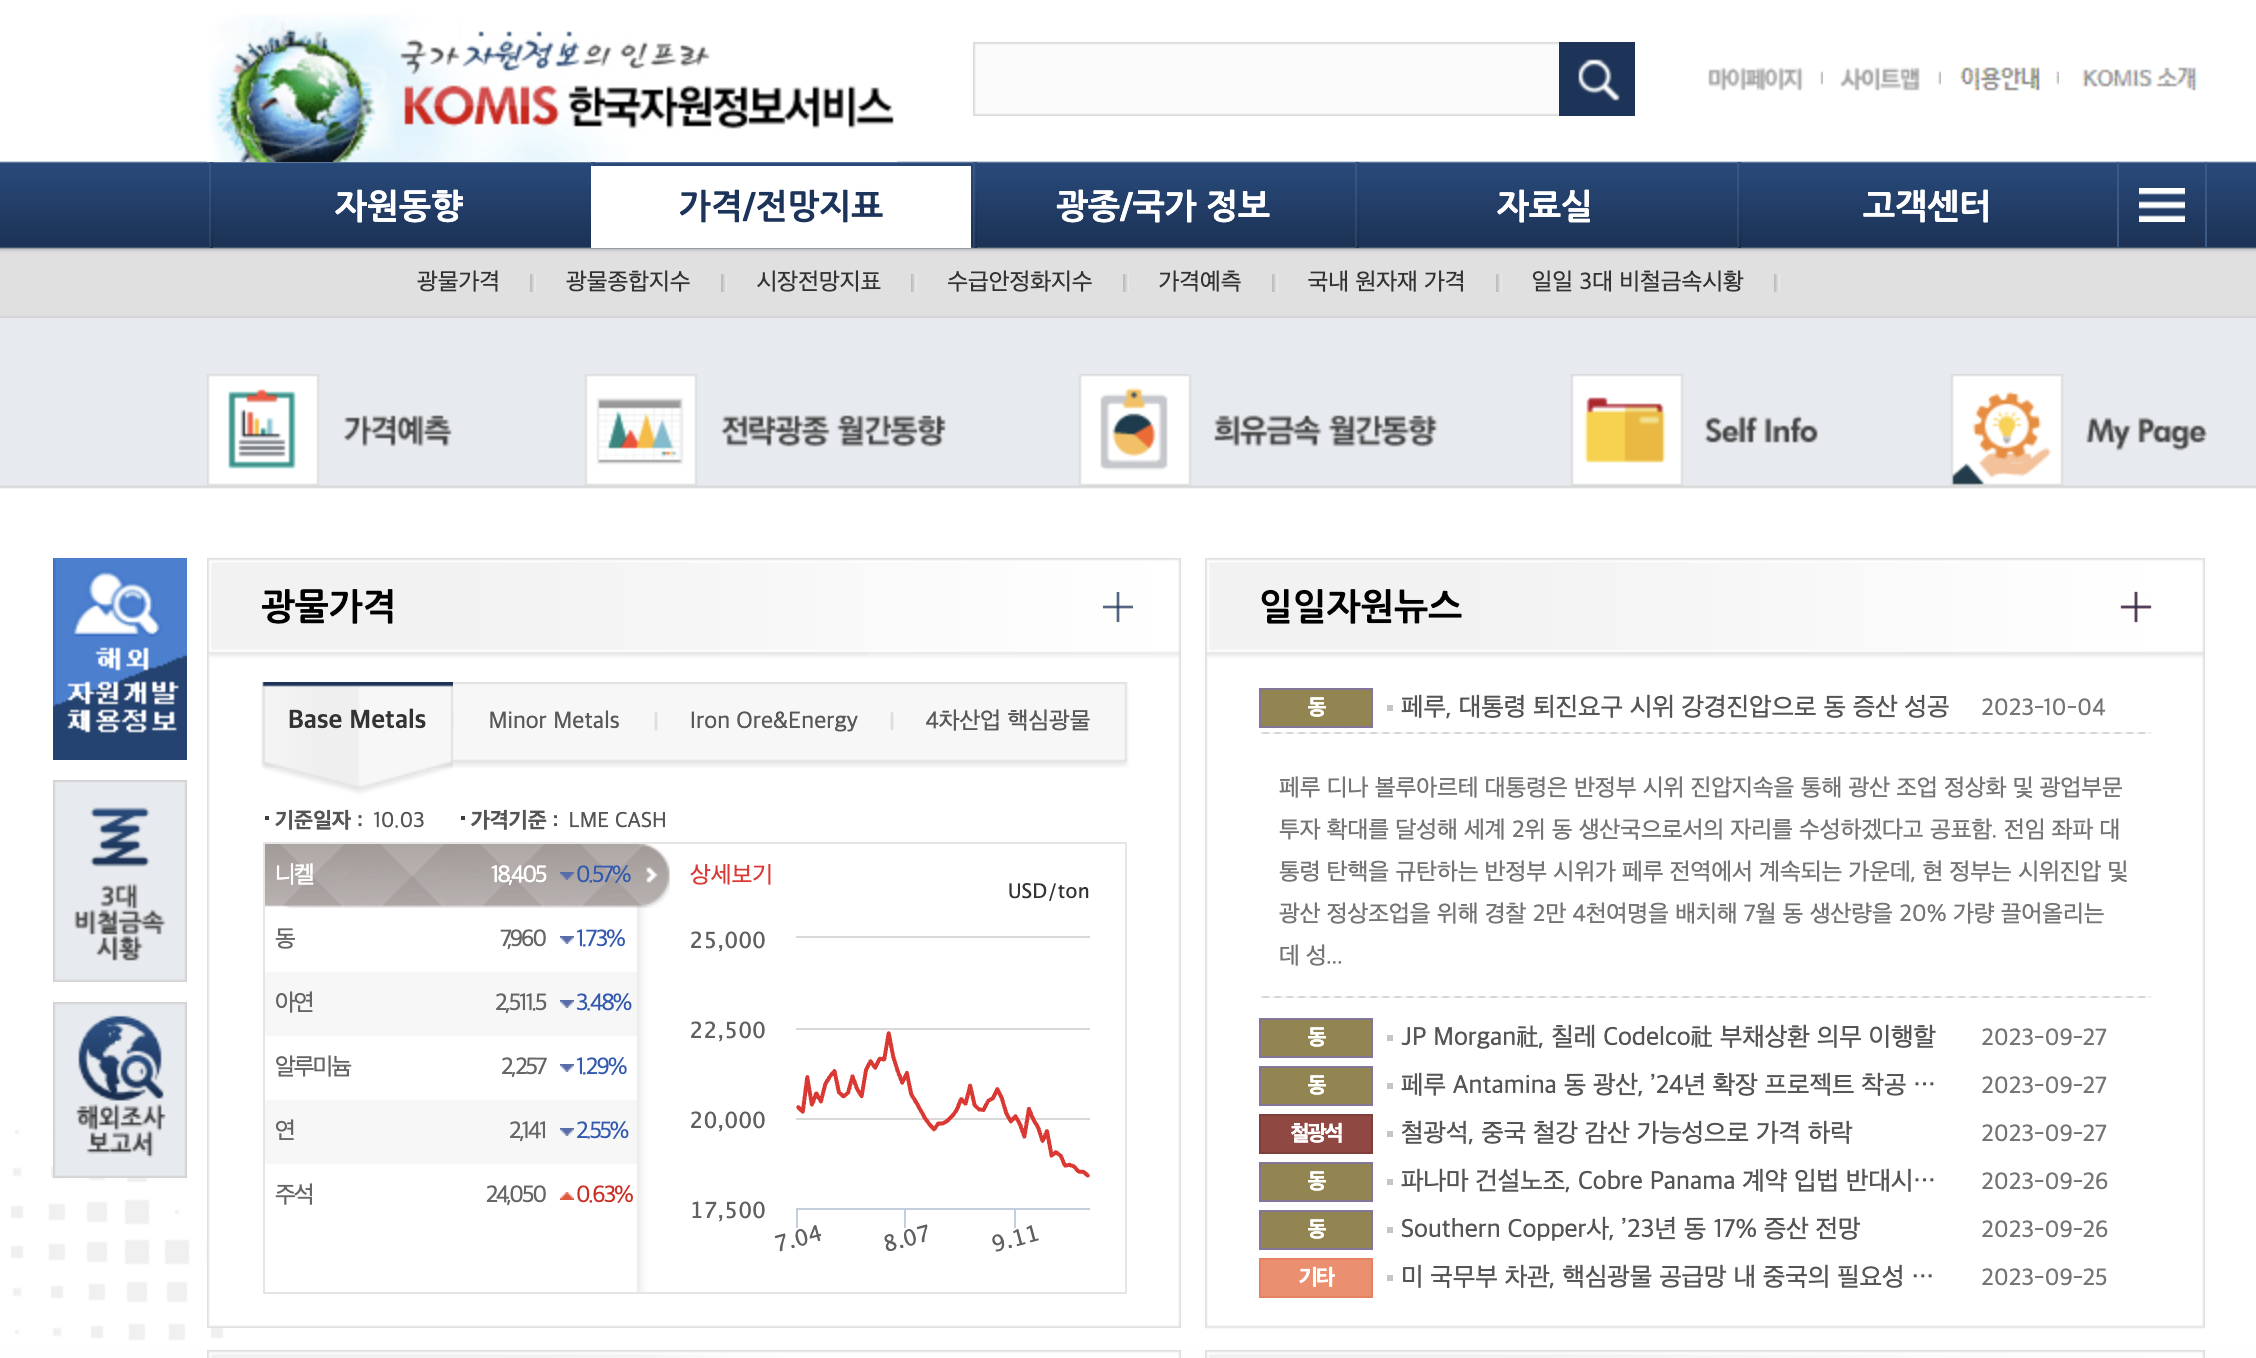Viewport: 2256px width, 1358px height.
Task: Click the search magnifier button
Action: click(1596, 79)
